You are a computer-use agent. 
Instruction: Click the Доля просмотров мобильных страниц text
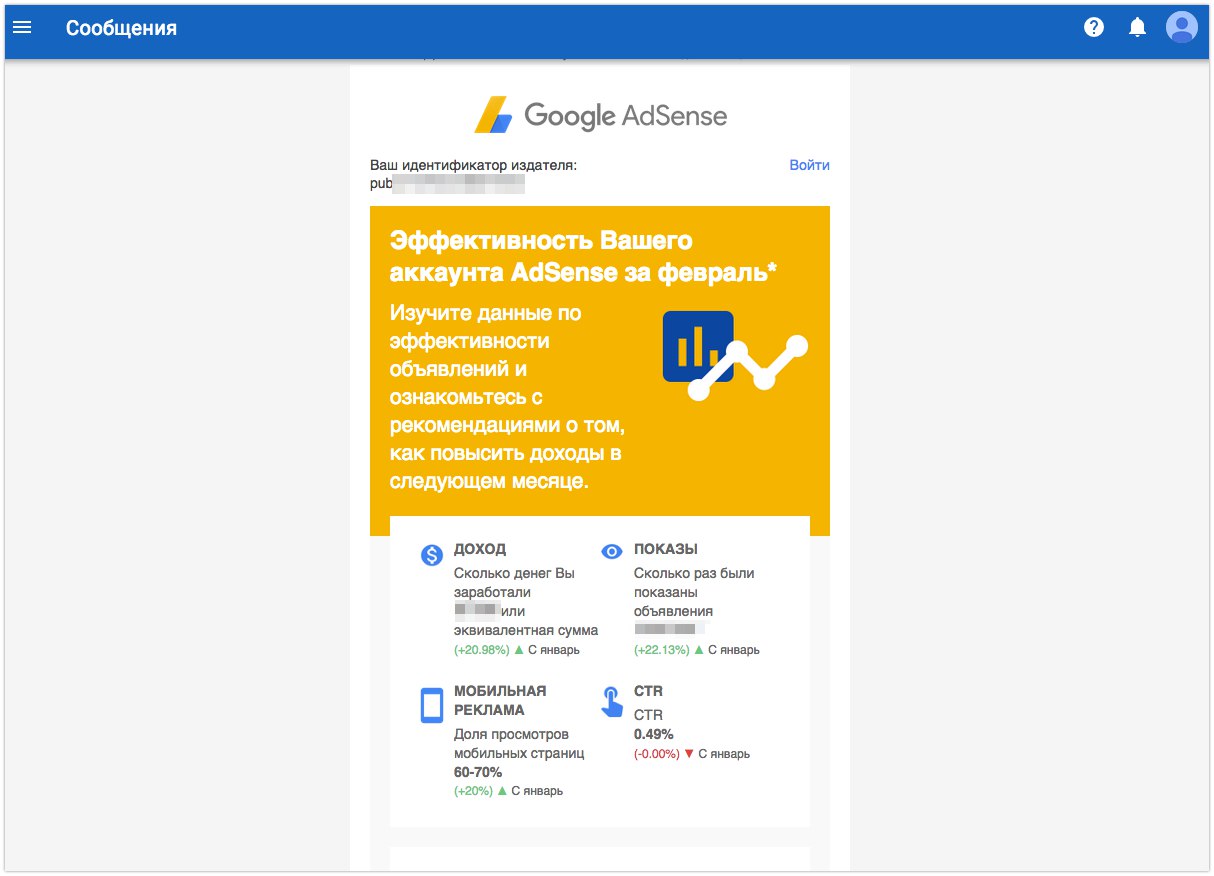(x=519, y=743)
